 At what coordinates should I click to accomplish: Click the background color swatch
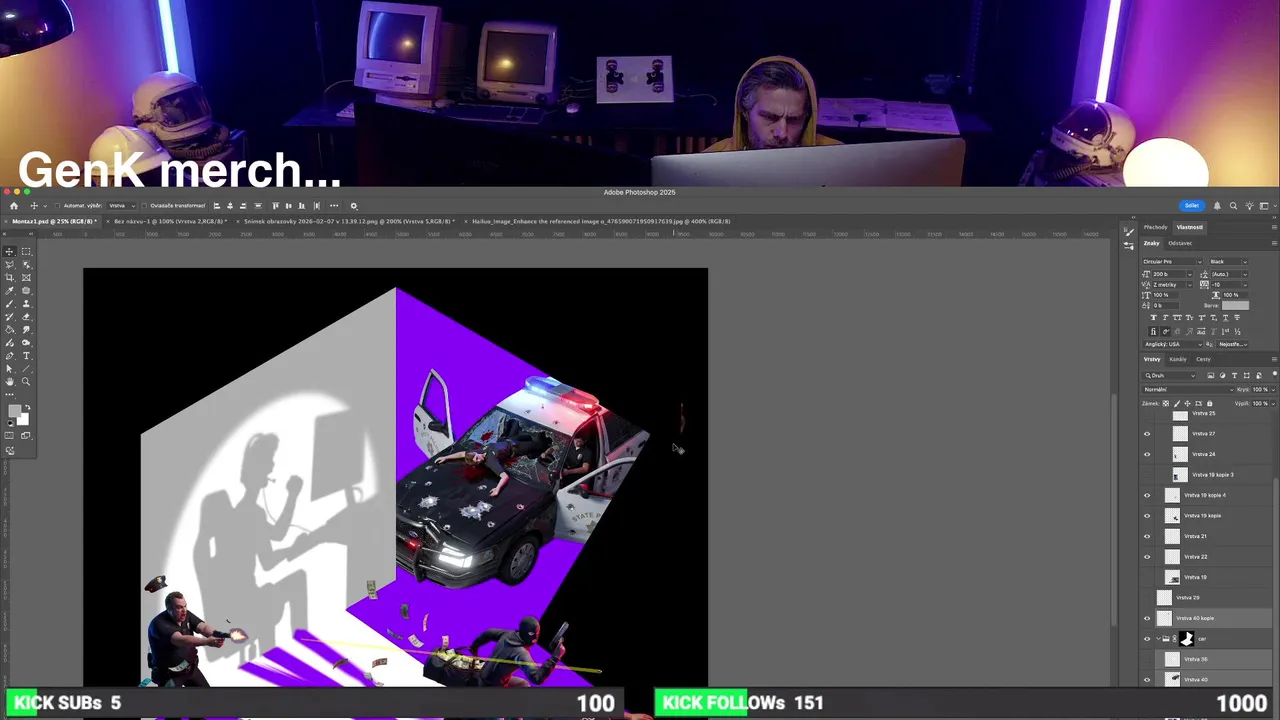[24, 420]
